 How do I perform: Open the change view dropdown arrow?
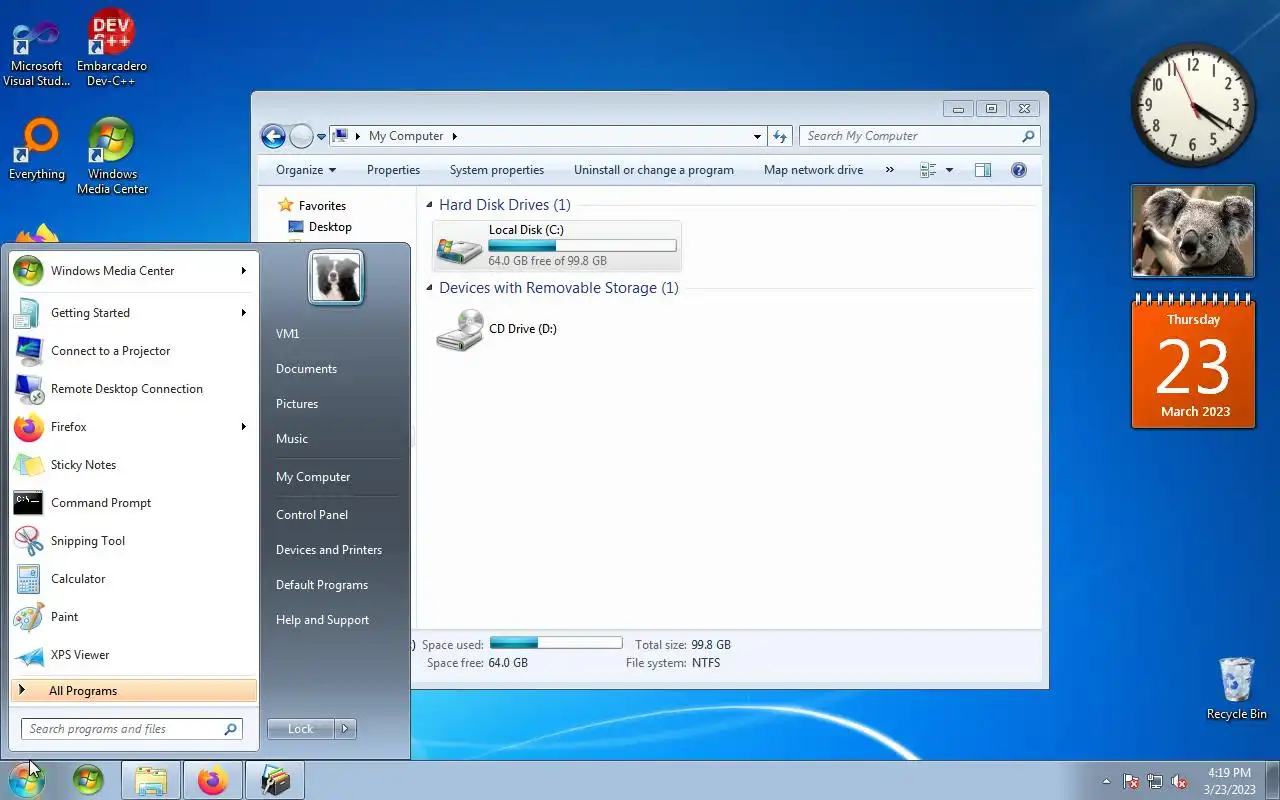[x=949, y=170]
